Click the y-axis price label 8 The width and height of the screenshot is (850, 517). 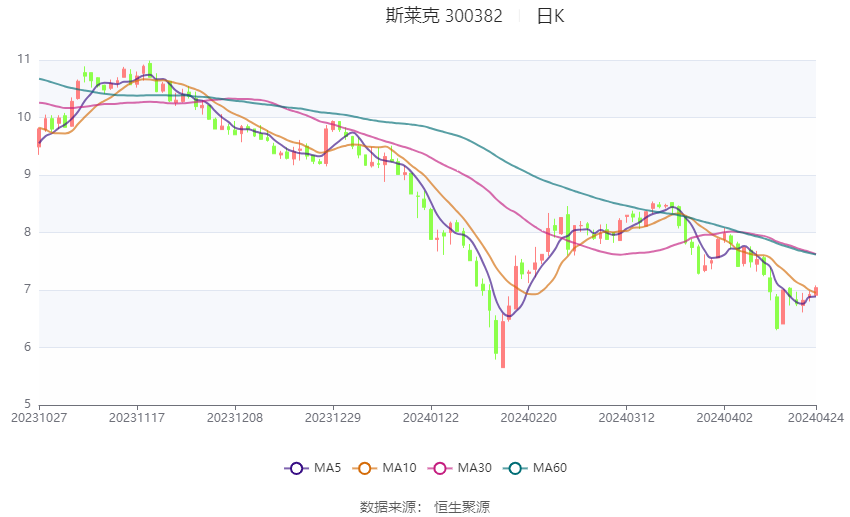pyautogui.click(x=27, y=232)
